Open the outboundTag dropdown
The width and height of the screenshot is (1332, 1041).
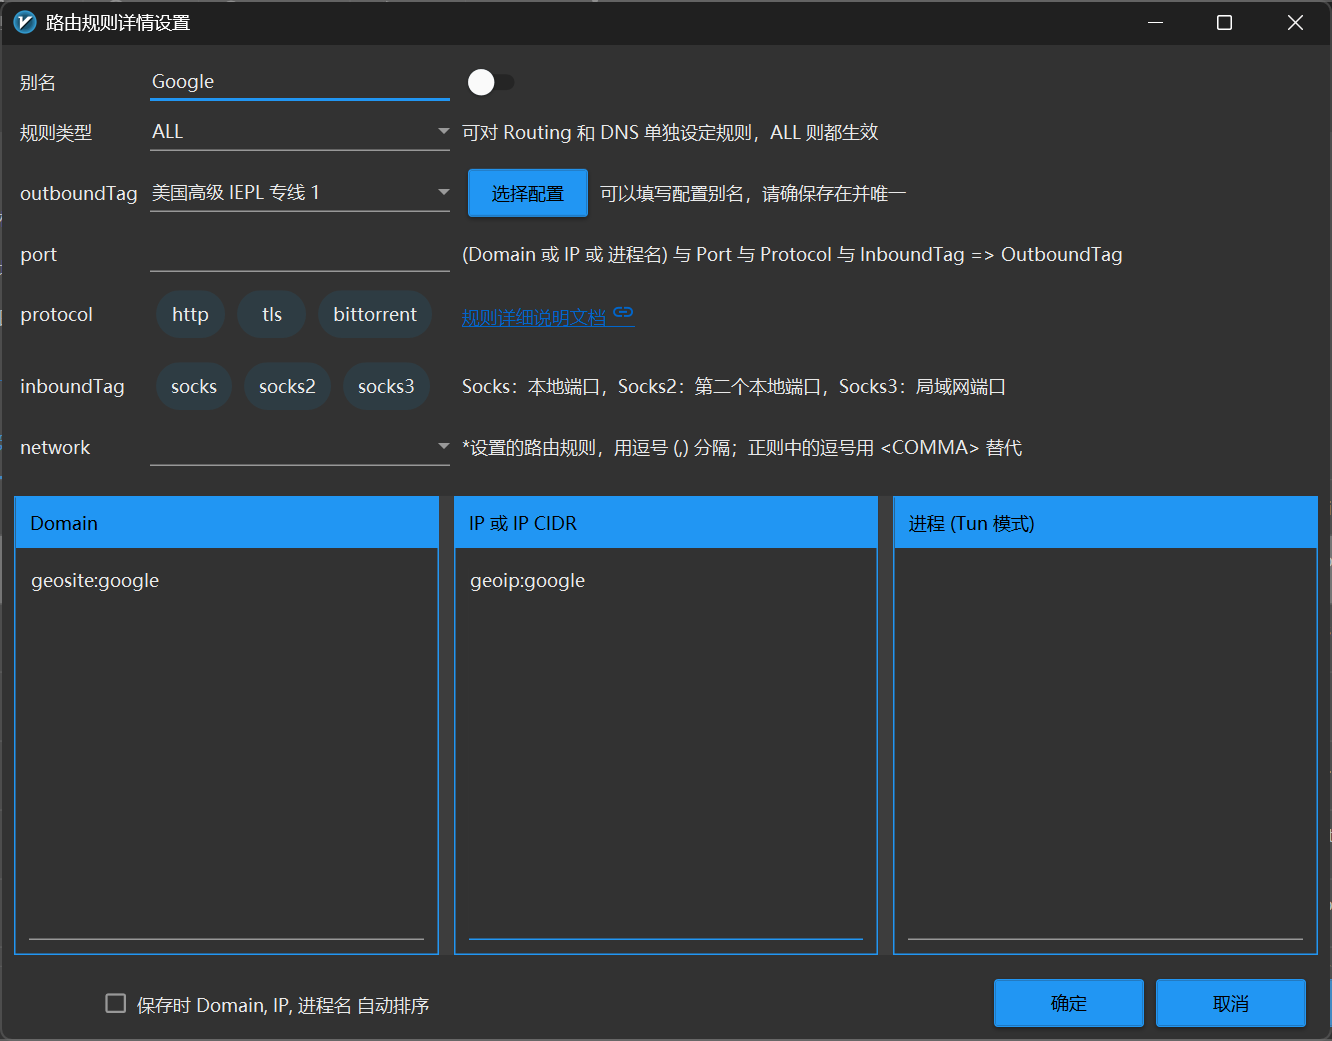[x=300, y=192]
